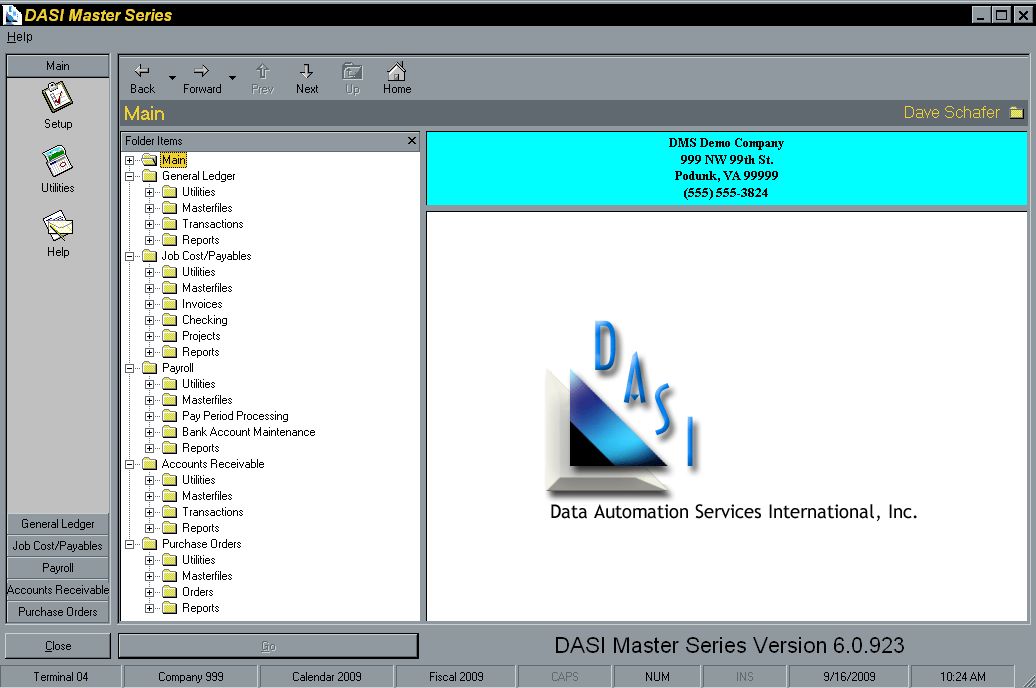This screenshot has width=1036, height=688.
Task: Collapse the Payroll tree node
Action: (130, 368)
